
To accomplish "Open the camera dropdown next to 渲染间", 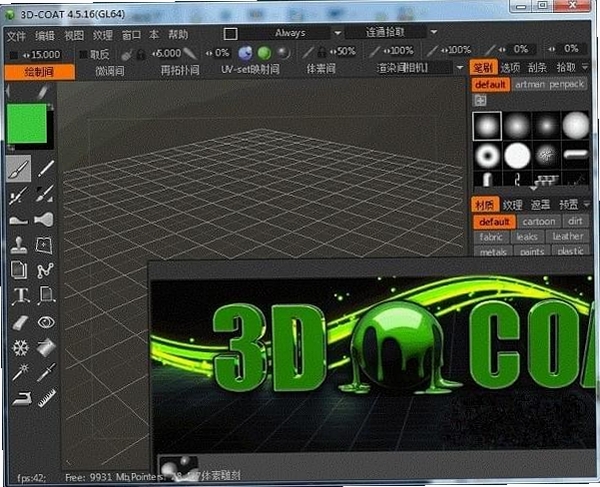I will [x=460, y=68].
